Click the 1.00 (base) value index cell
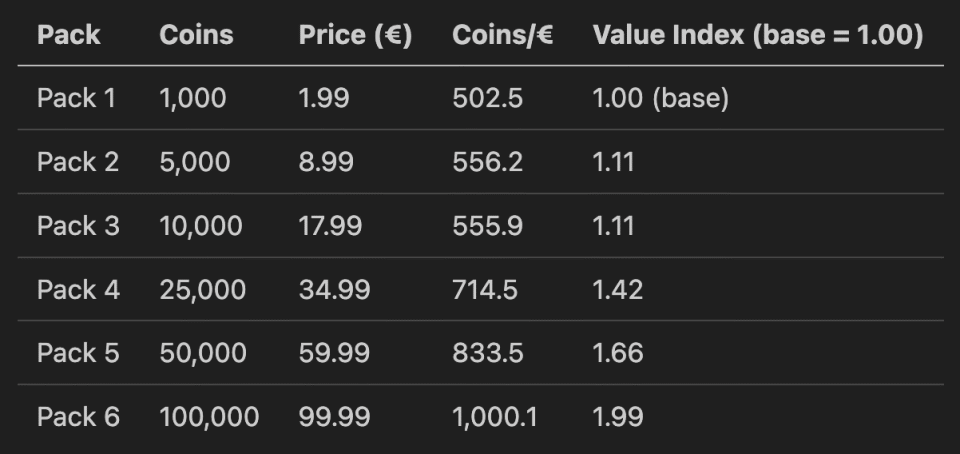This screenshot has width=960, height=454. click(x=660, y=98)
